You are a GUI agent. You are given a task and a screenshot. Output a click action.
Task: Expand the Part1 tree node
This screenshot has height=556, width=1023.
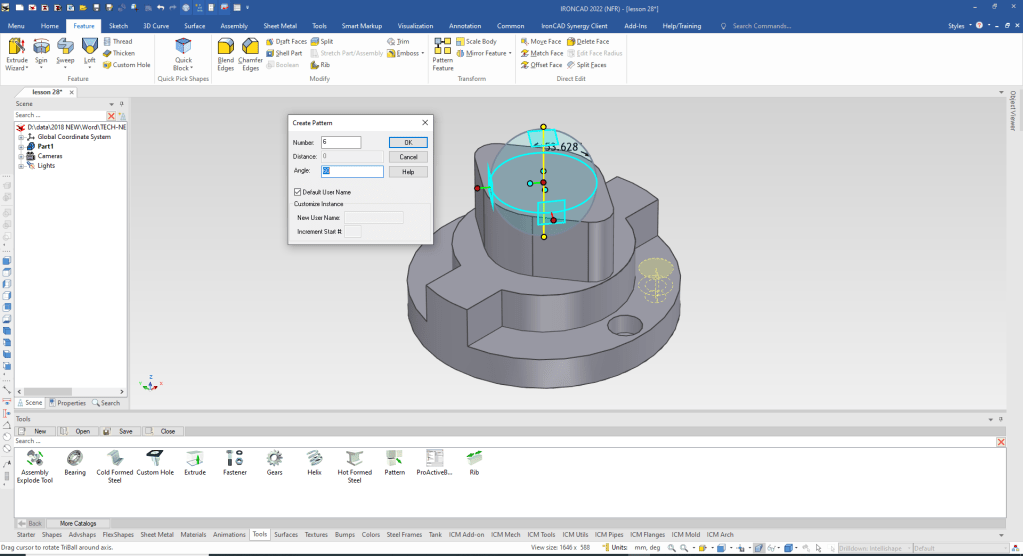[x=20, y=146]
